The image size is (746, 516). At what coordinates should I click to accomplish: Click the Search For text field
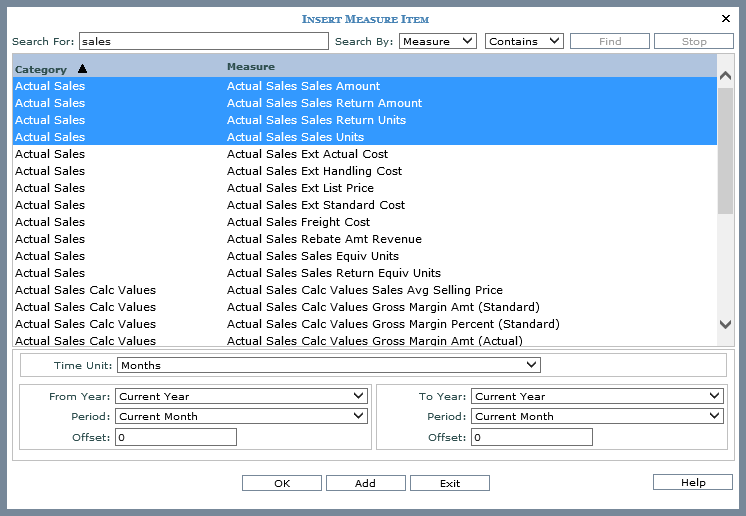pos(203,41)
